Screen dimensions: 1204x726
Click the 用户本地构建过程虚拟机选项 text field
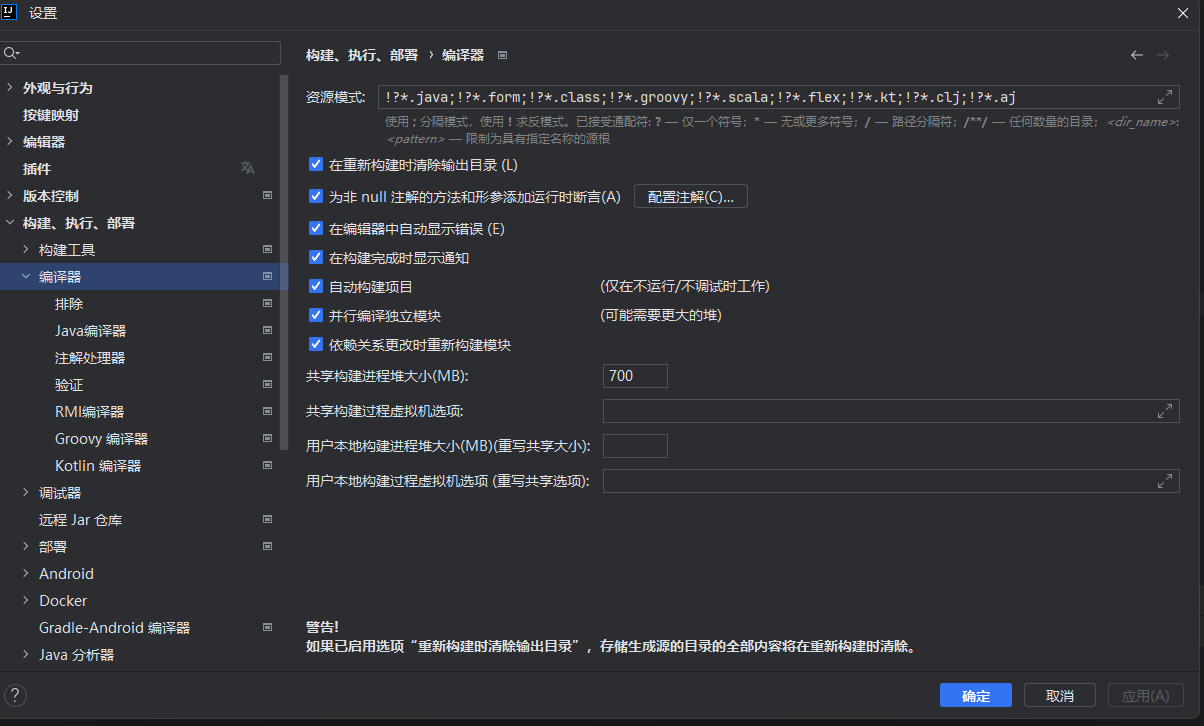[891, 481]
